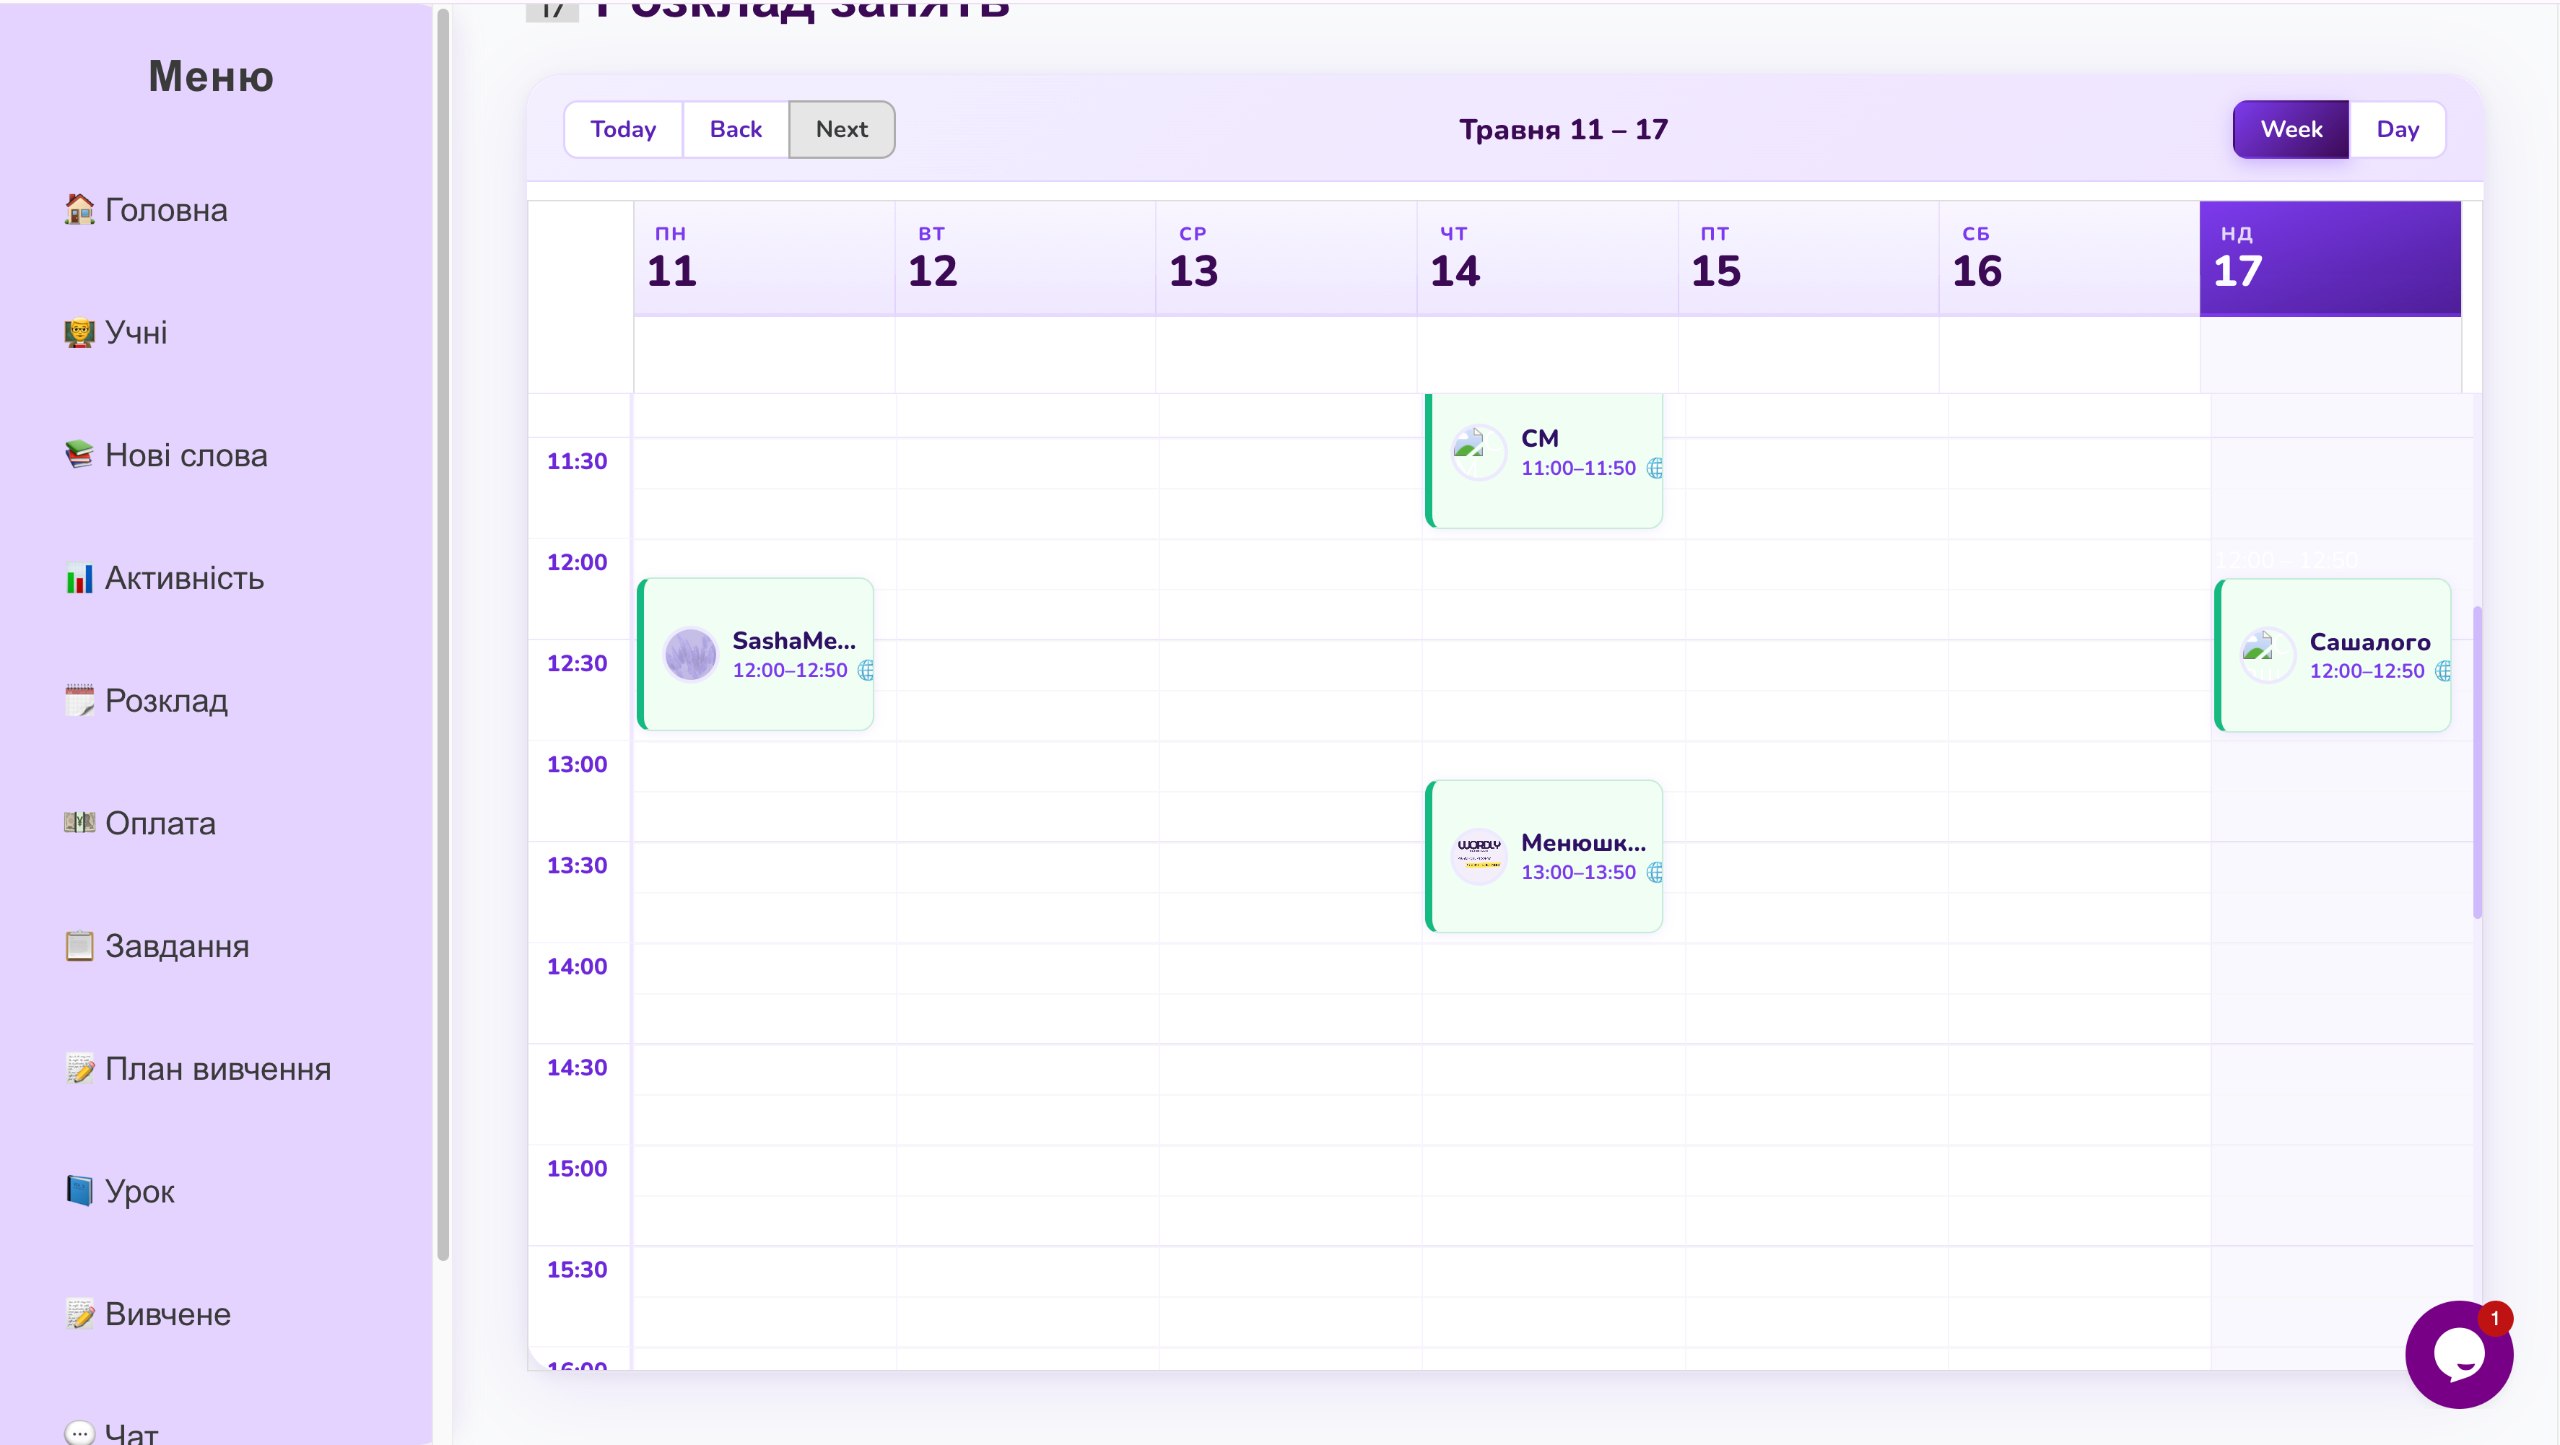
Task: Click the memo icon beside План вивчення
Action: 80,1068
